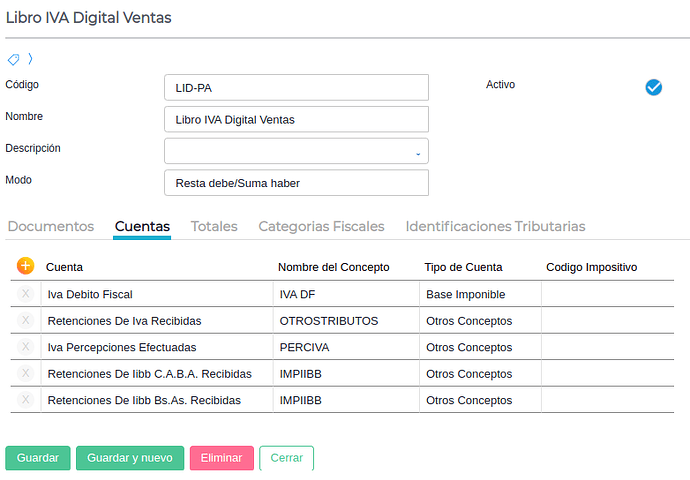Click the red Eliminar button
The width and height of the screenshot is (690, 480).
[222, 458]
